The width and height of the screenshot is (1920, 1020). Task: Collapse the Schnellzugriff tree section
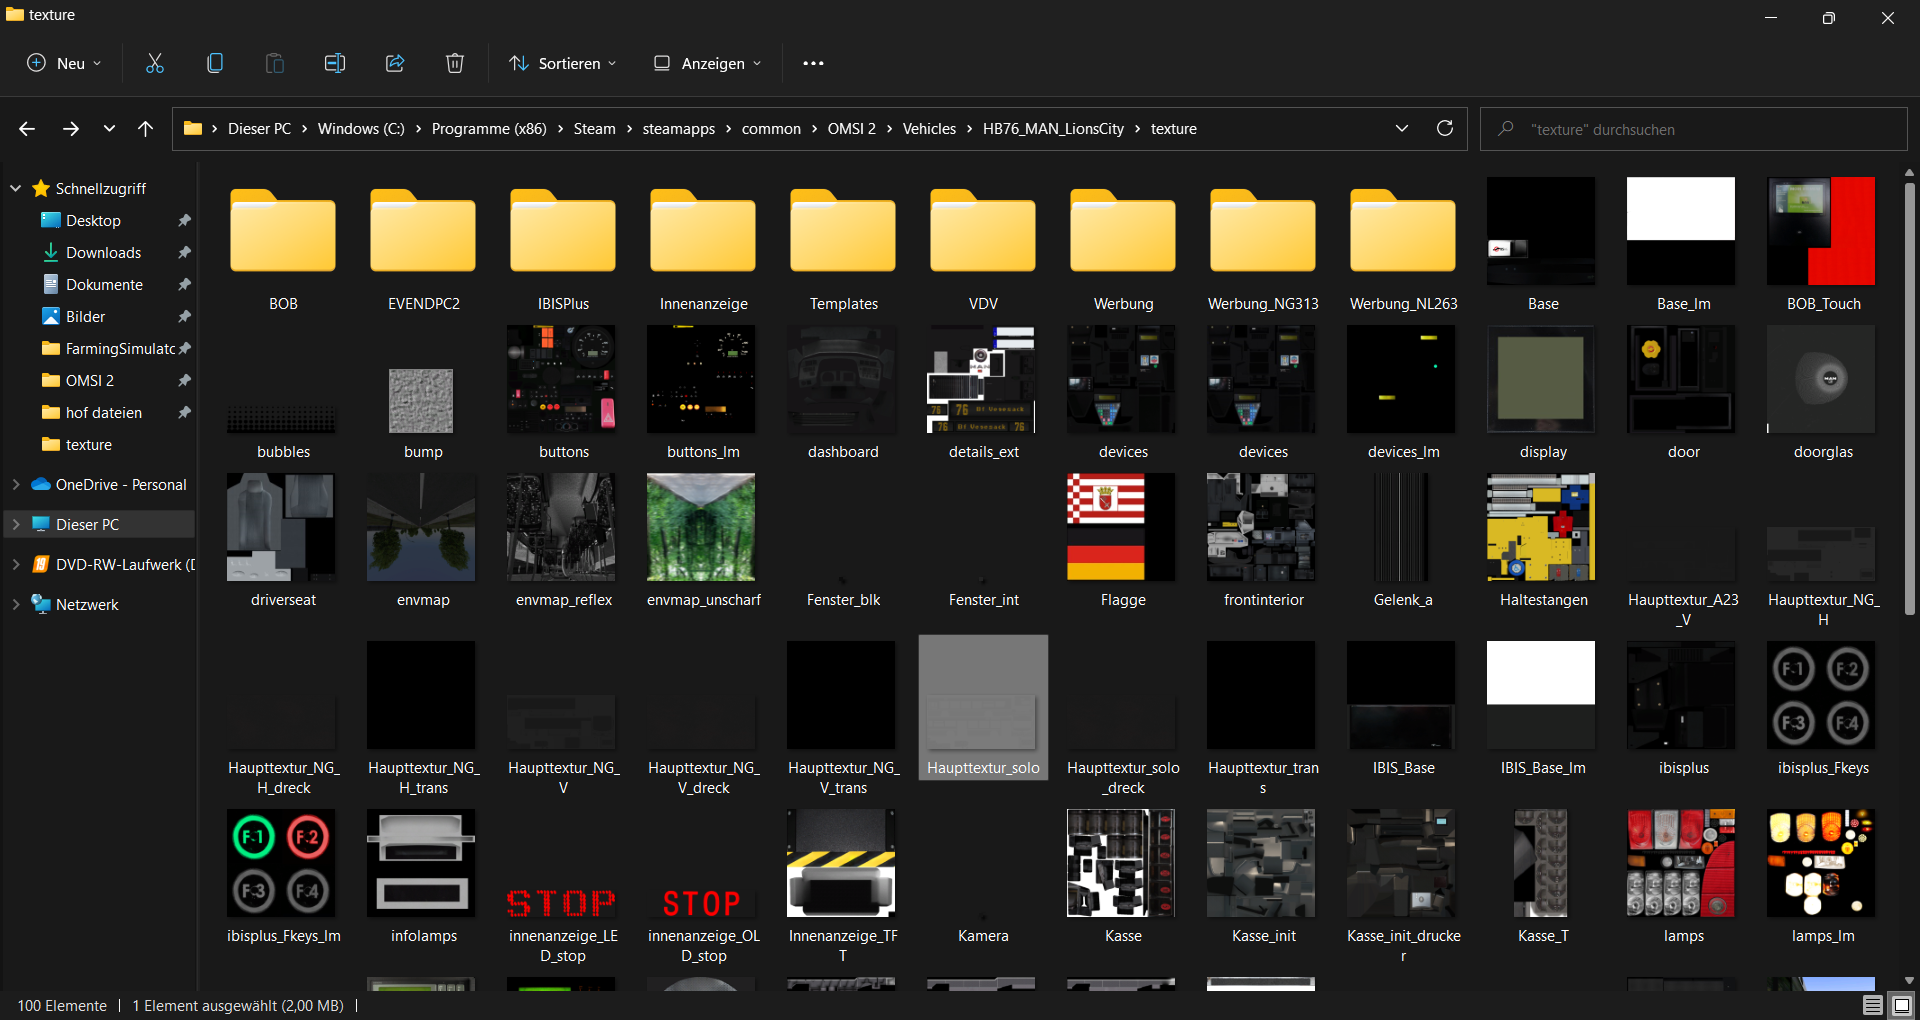pos(16,188)
